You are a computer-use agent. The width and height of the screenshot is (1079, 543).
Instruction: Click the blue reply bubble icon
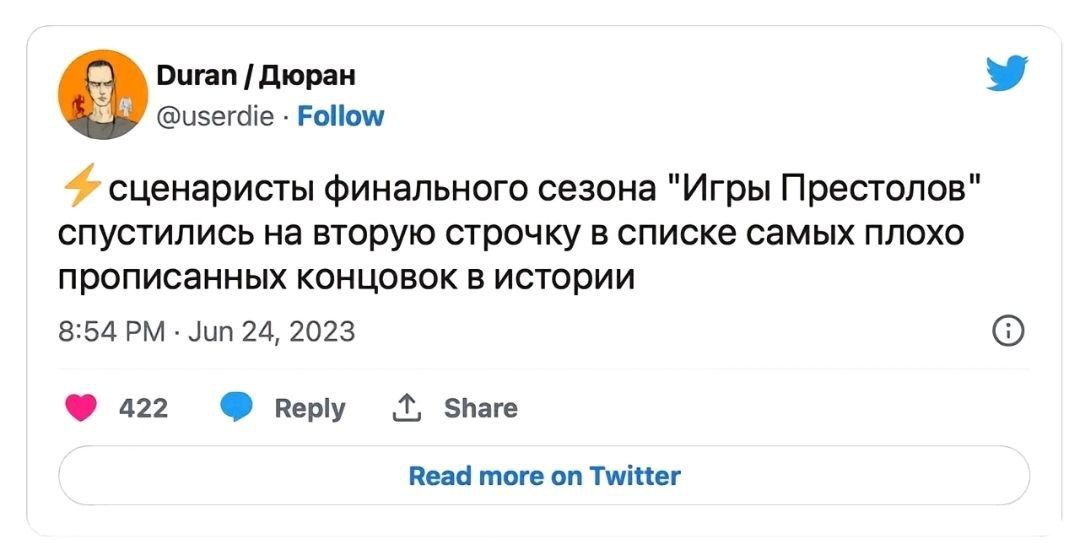point(236,408)
